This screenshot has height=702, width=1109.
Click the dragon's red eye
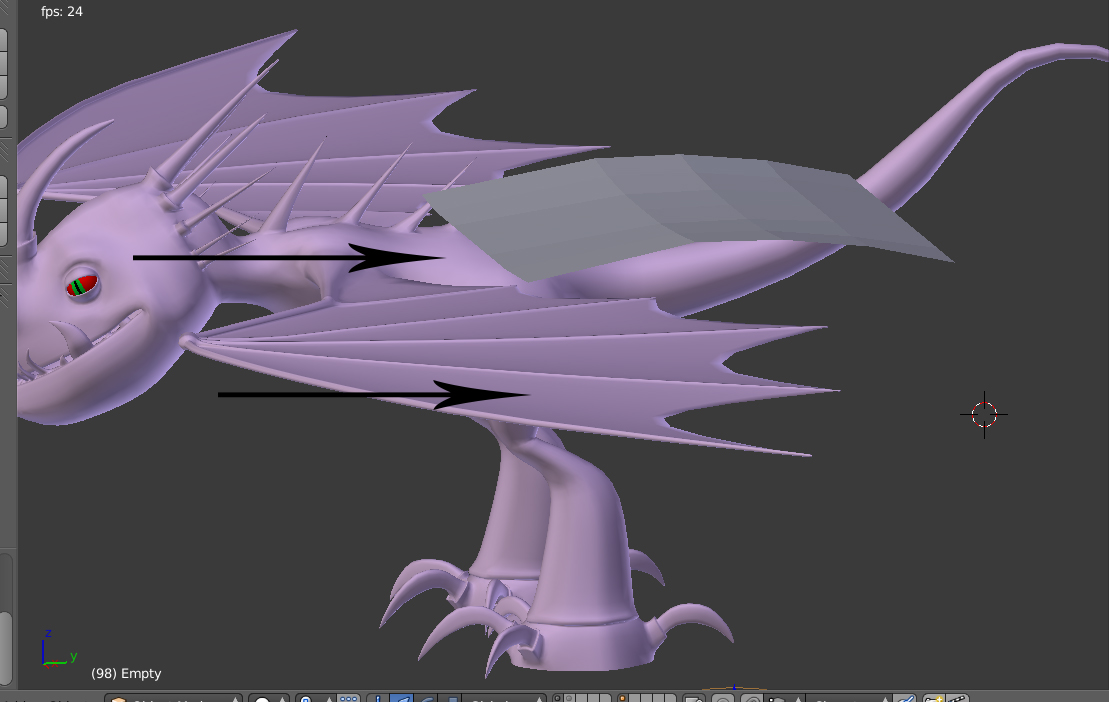click(82, 285)
